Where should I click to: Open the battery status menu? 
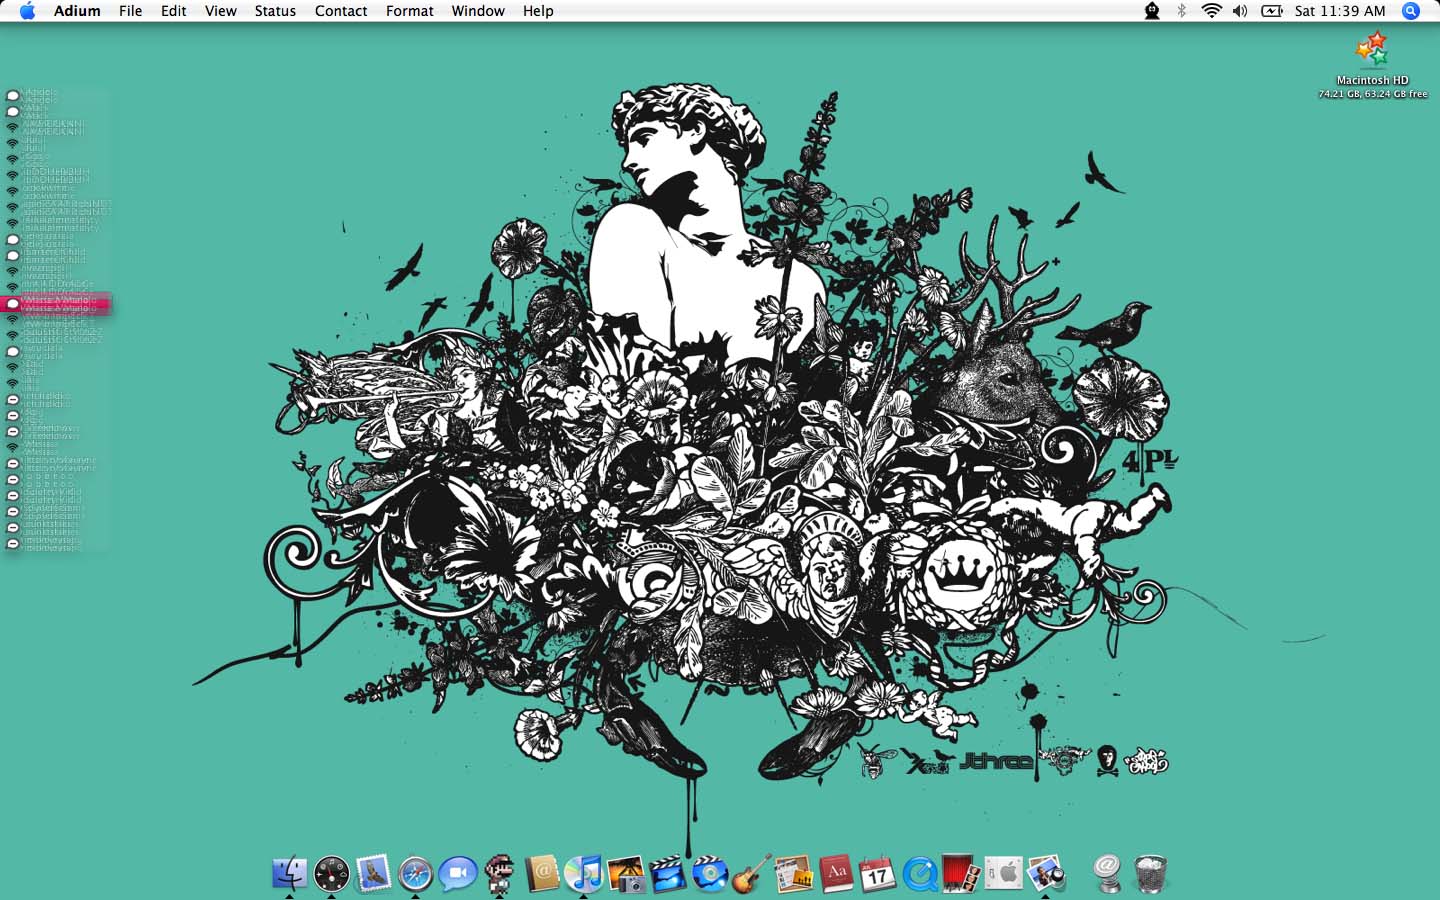(1272, 11)
